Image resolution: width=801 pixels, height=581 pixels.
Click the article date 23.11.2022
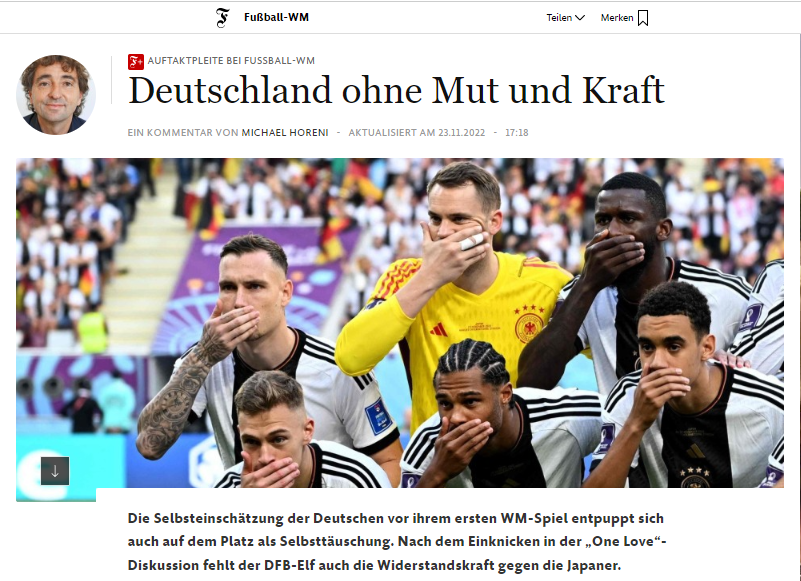461,132
